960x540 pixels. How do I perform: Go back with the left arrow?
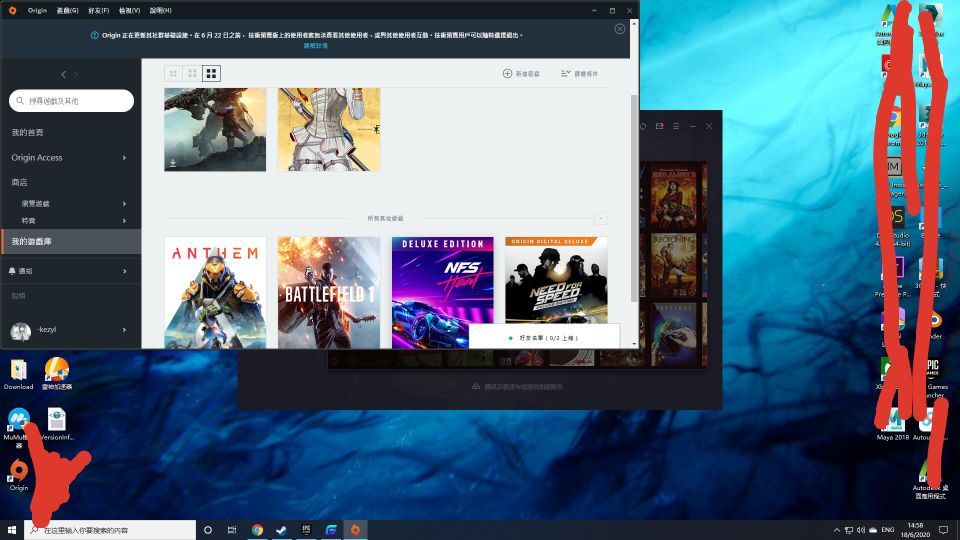(63, 75)
